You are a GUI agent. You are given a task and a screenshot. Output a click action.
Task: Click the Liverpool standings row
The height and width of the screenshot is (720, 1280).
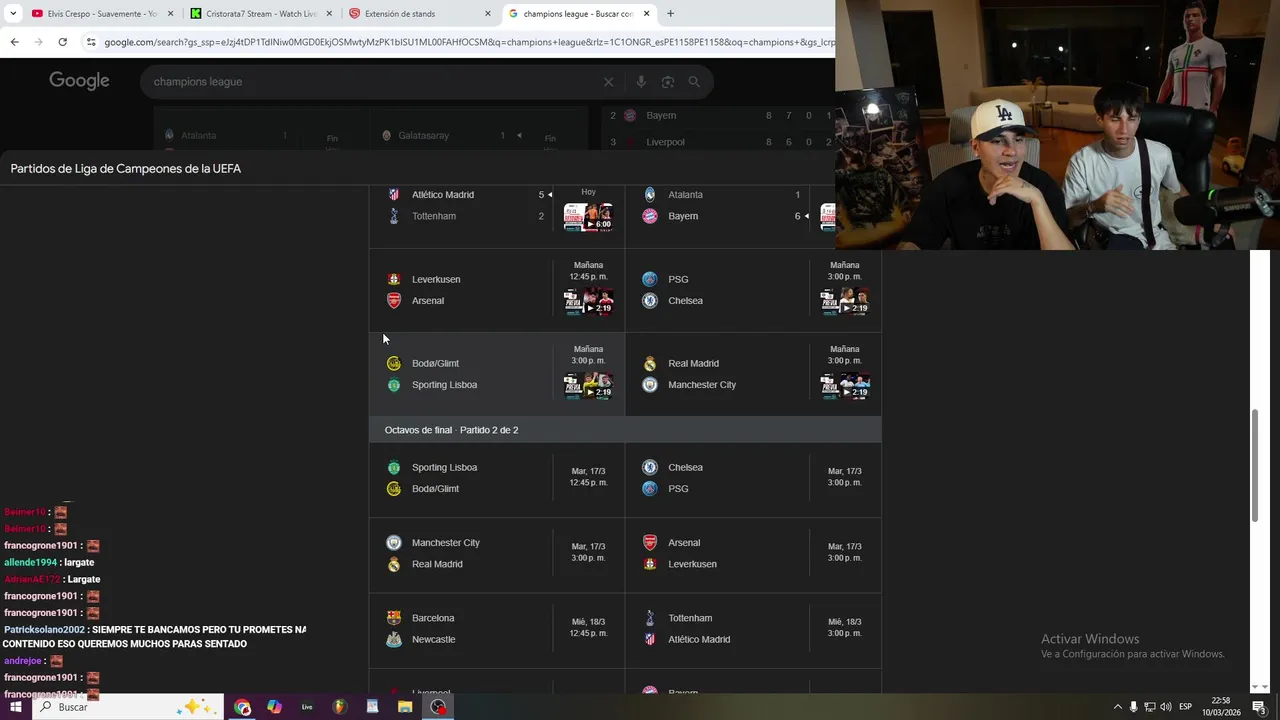point(720,142)
